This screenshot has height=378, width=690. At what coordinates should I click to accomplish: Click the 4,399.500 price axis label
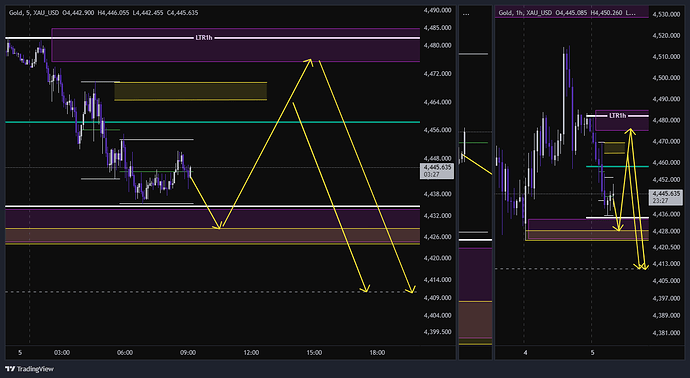[x=437, y=332]
